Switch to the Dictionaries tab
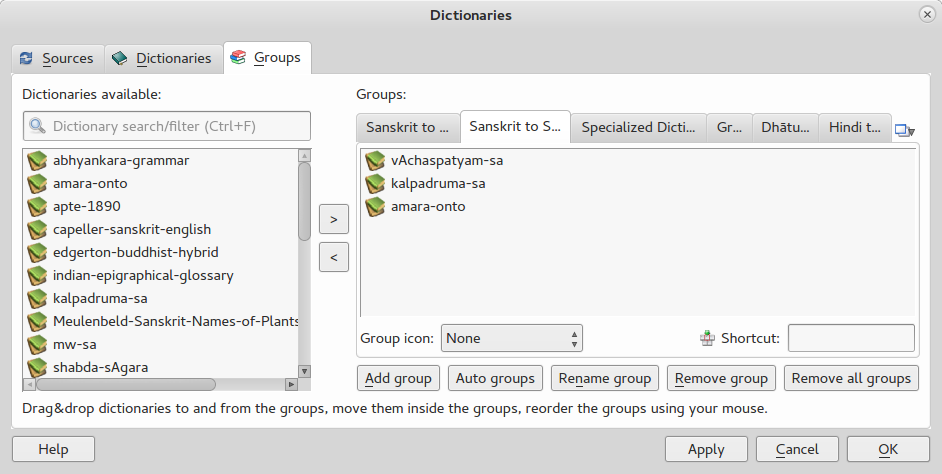Image resolution: width=942 pixels, height=474 pixels. click(x=162, y=58)
